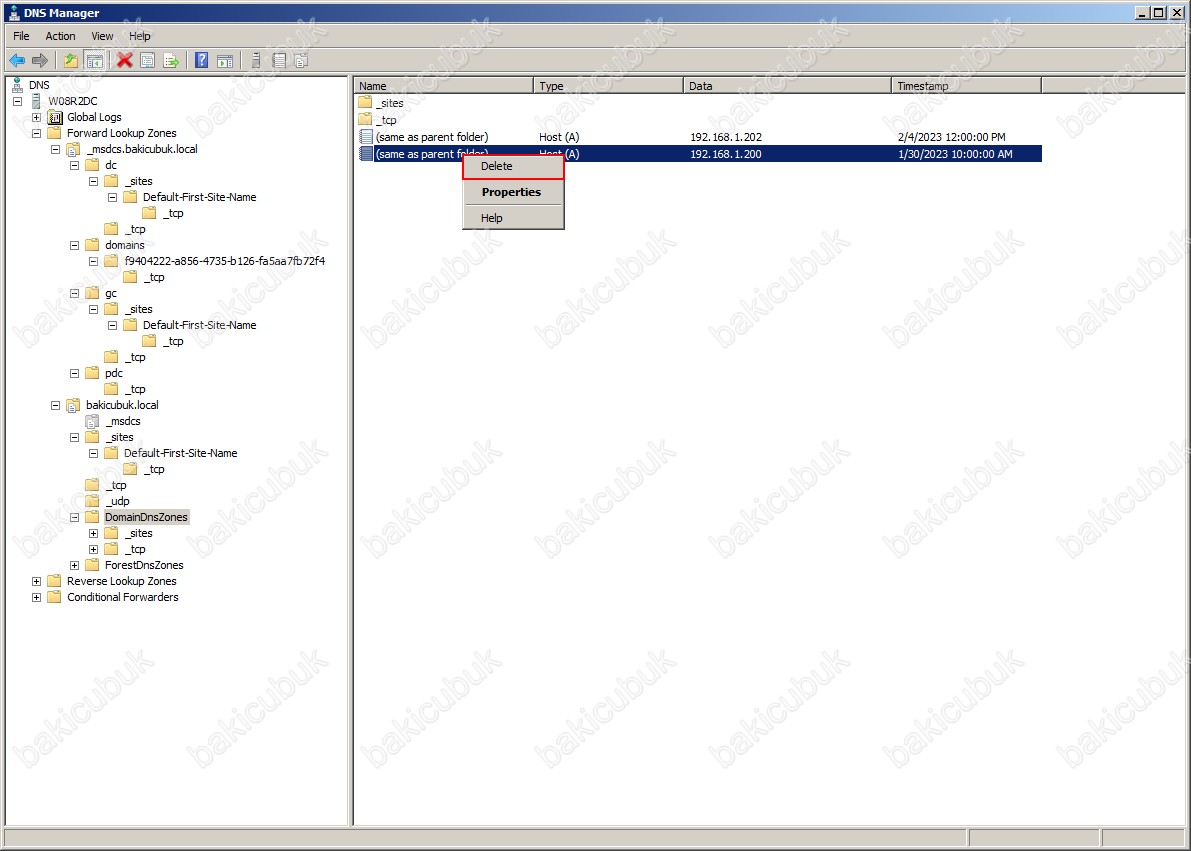
Task: Click the blue Back arrow in toolbar
Action: [16, 61]
